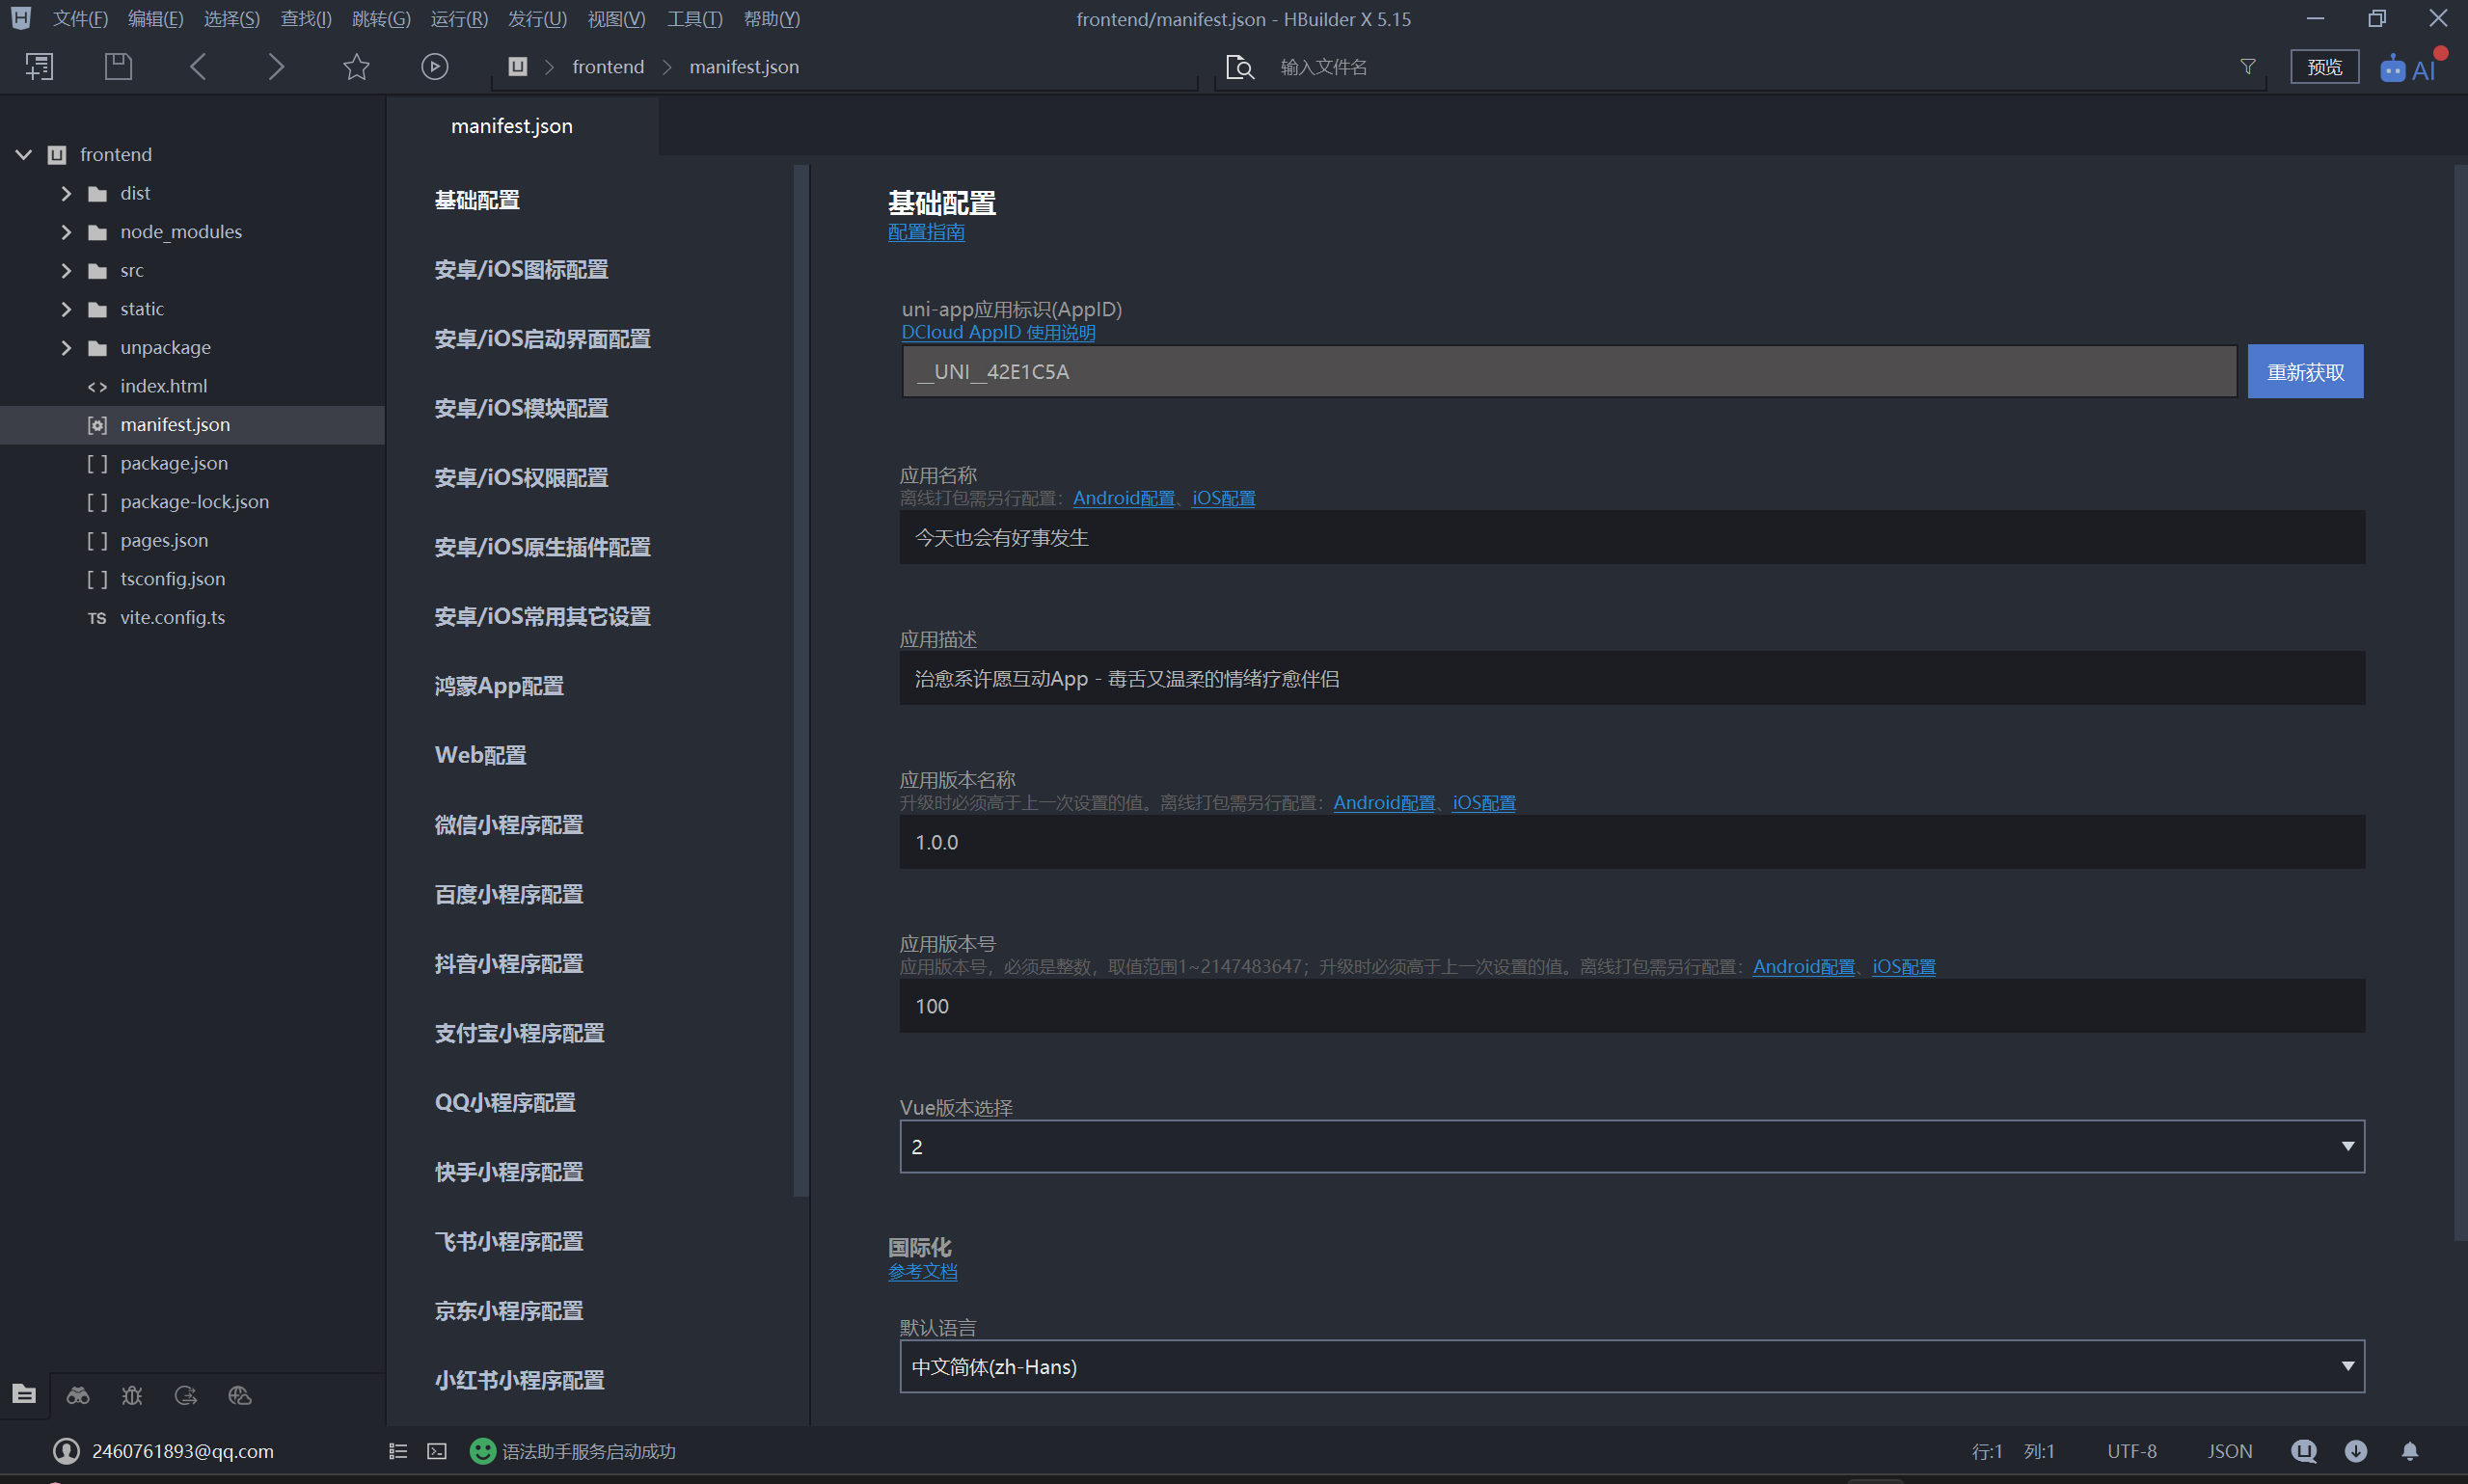Image resolution: width=2468 pixels, height=1484 pixels.
Task: Click the filter funnel icon
Action: [x=2247, y=67]
